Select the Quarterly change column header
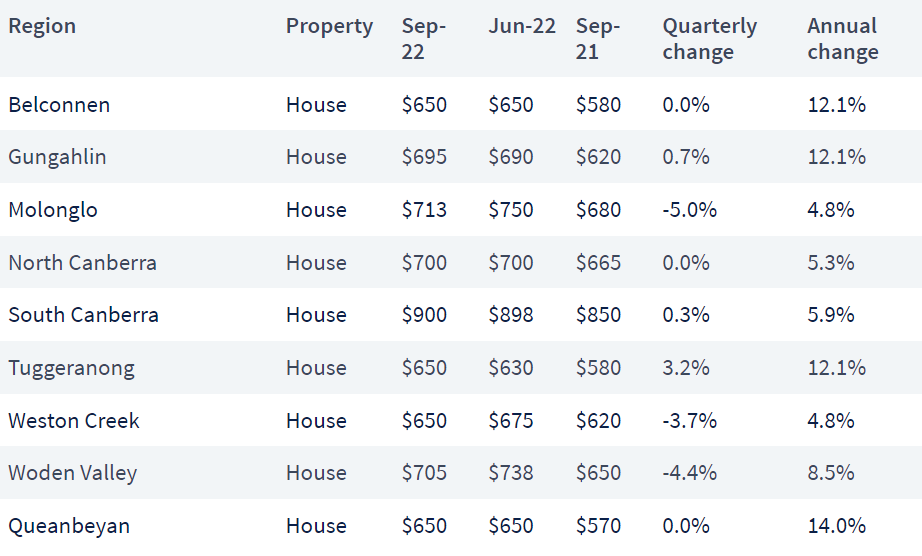This screenshot has width=922, height=556. pos(710,39)
